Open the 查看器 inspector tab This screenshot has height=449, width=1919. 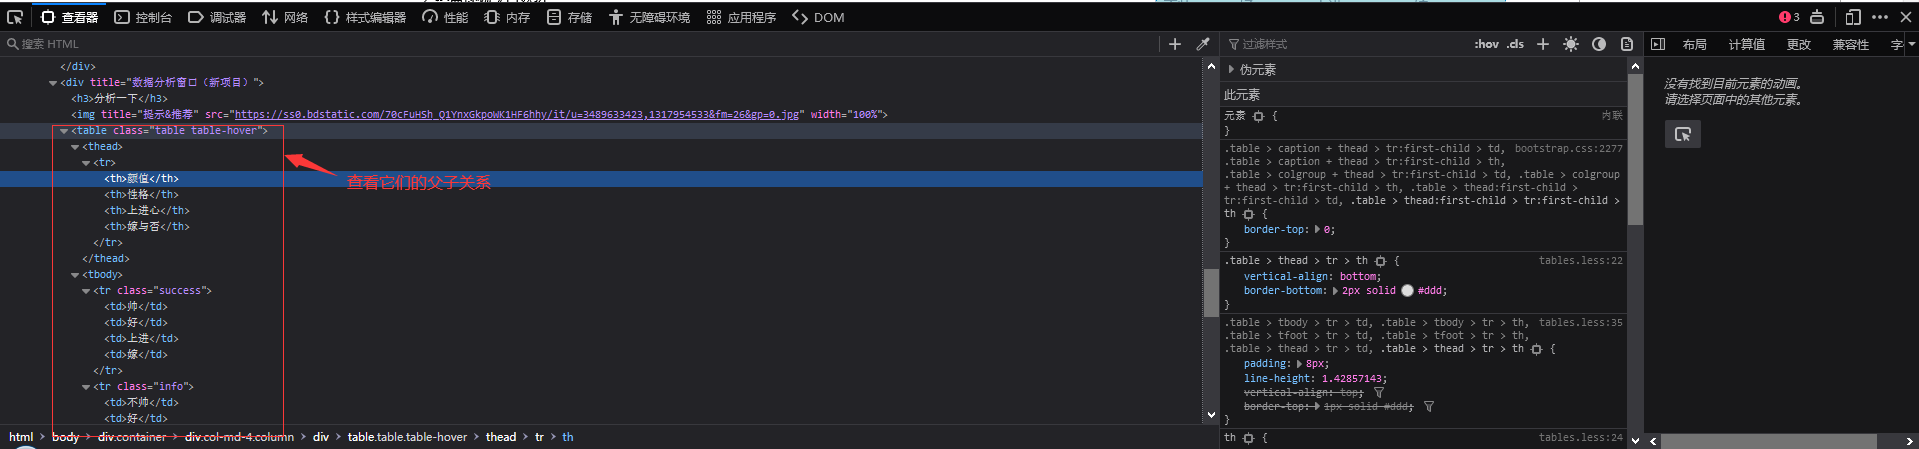[69, 17]
